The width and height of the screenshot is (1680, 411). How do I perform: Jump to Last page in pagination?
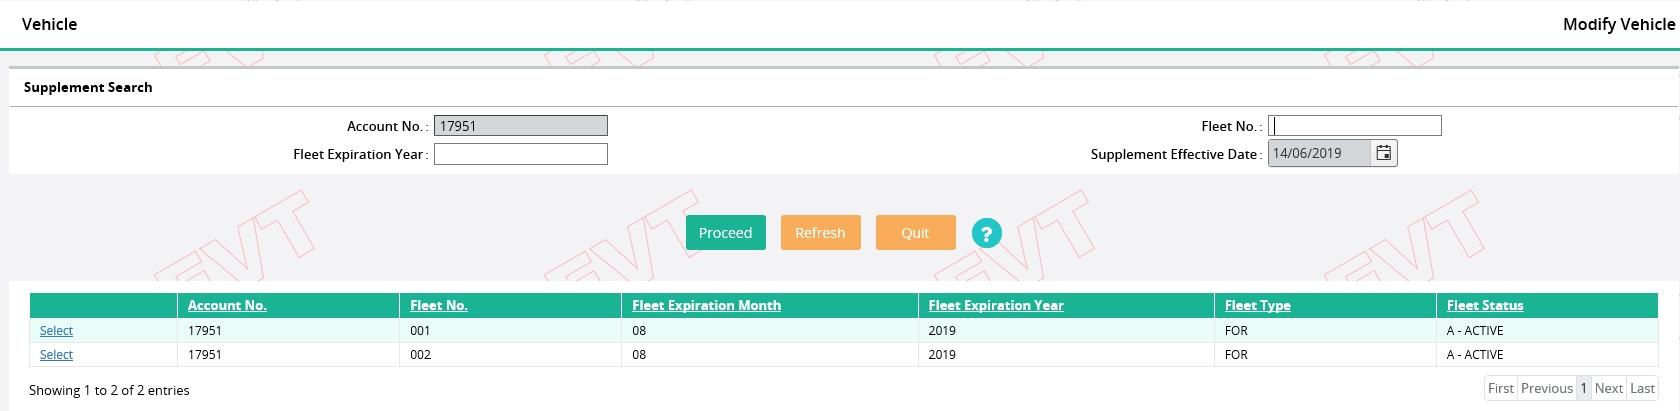pyautogui.click(x=1643, y=388)
